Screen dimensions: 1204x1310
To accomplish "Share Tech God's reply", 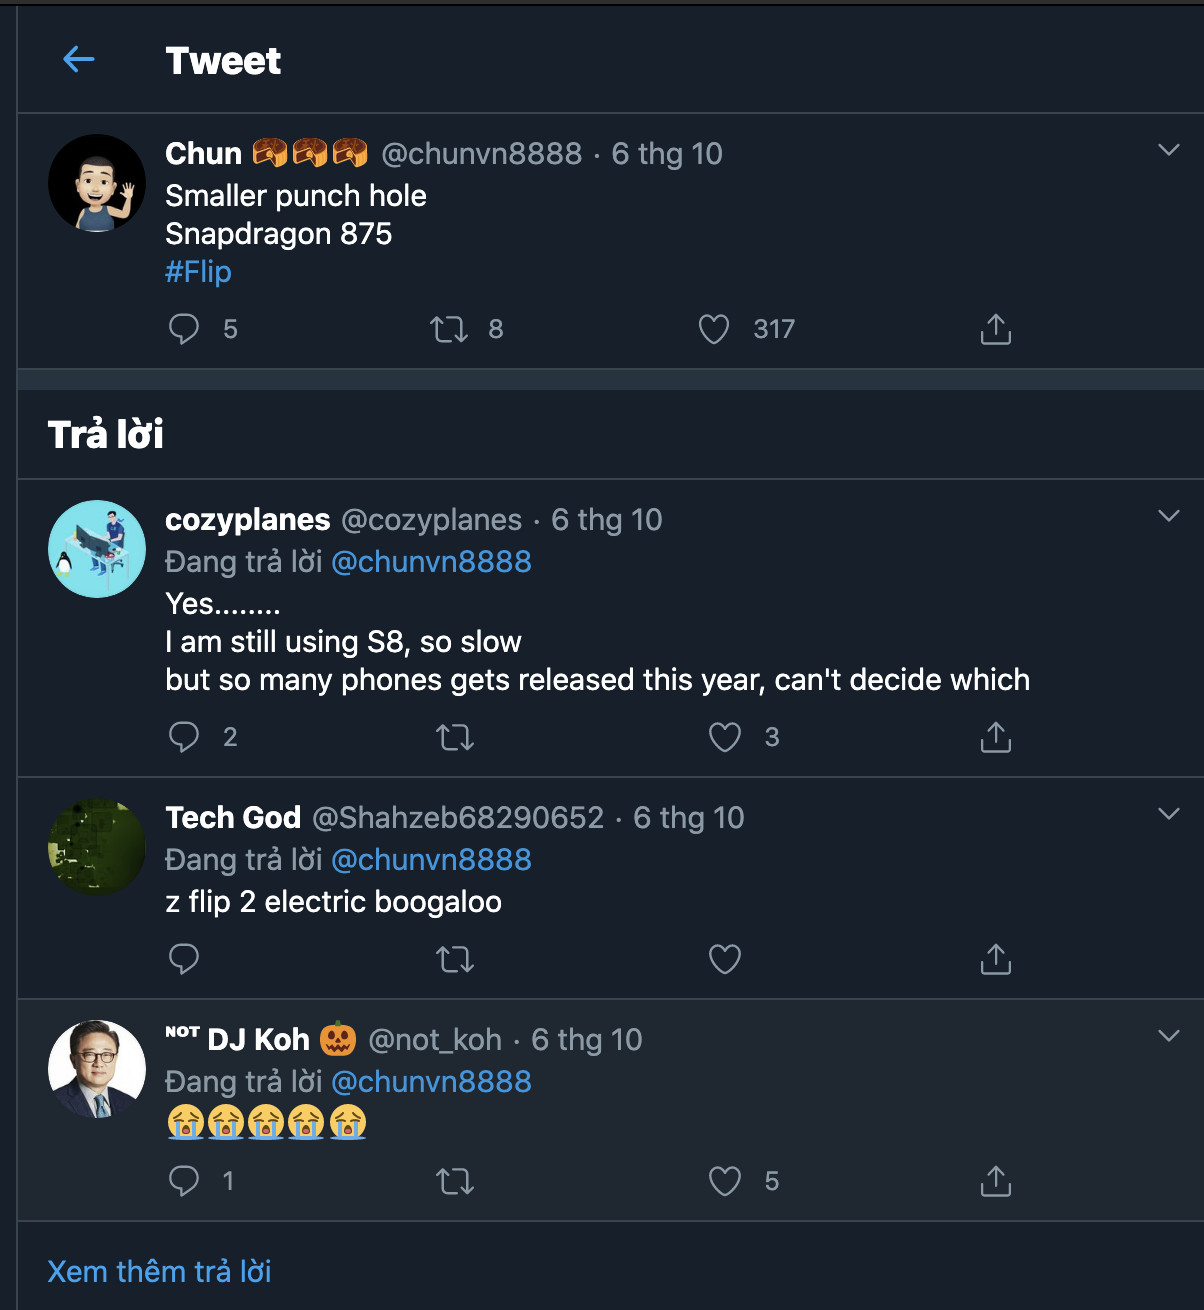I will click(x=995, y=959).
